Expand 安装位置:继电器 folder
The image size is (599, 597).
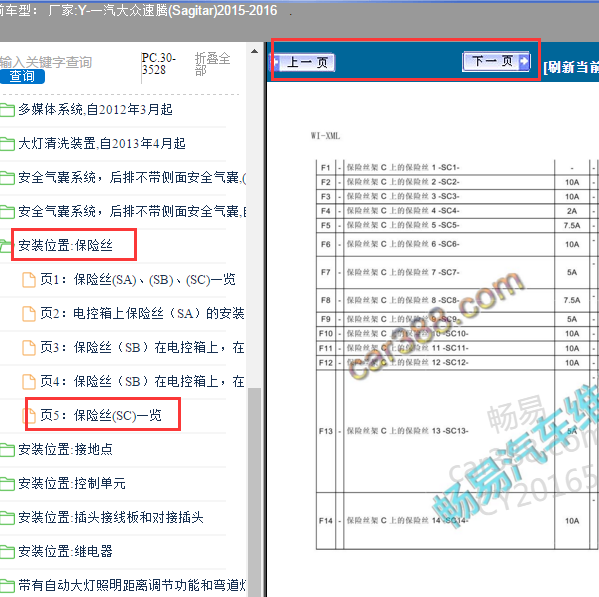(x=65, y=551)
